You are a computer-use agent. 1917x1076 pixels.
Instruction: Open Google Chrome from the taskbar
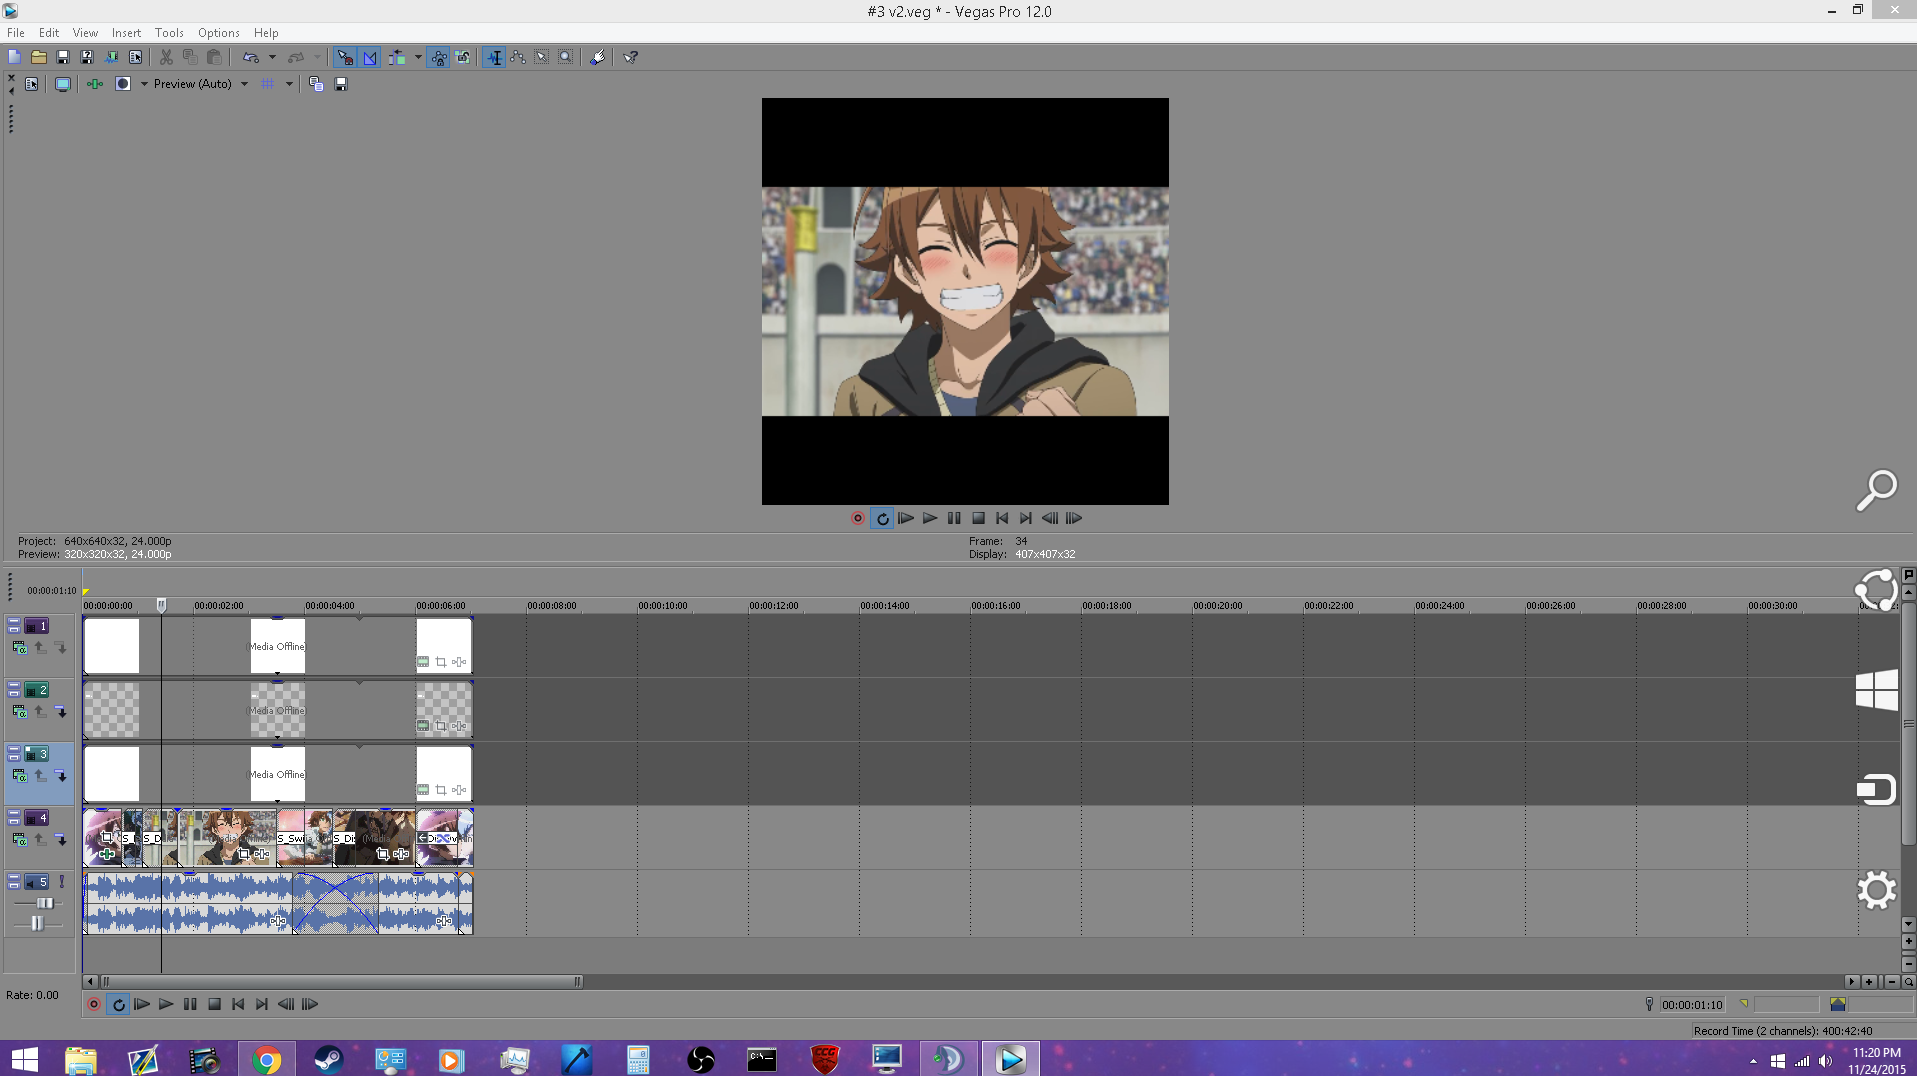tap(266, 1059)
